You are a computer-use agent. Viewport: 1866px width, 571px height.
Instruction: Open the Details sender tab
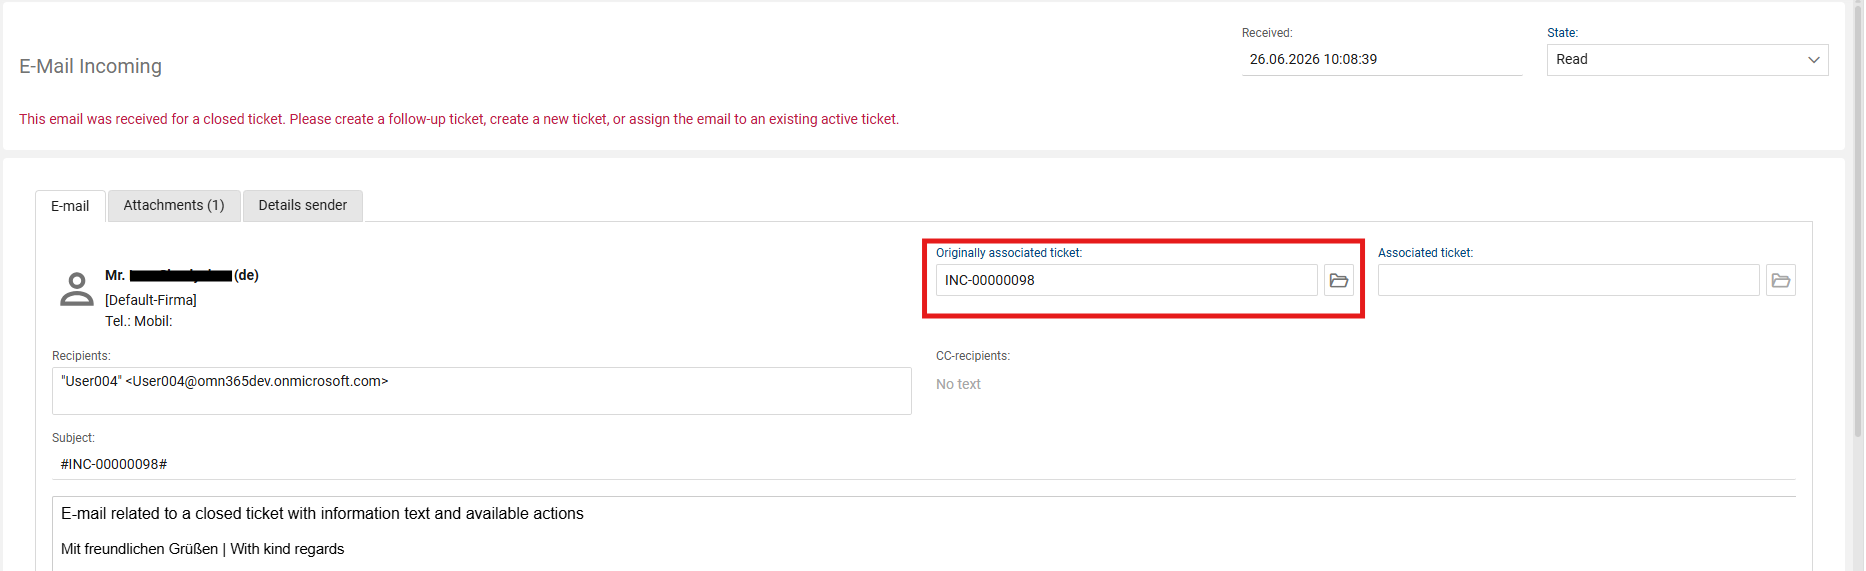(x=303, y=205)
